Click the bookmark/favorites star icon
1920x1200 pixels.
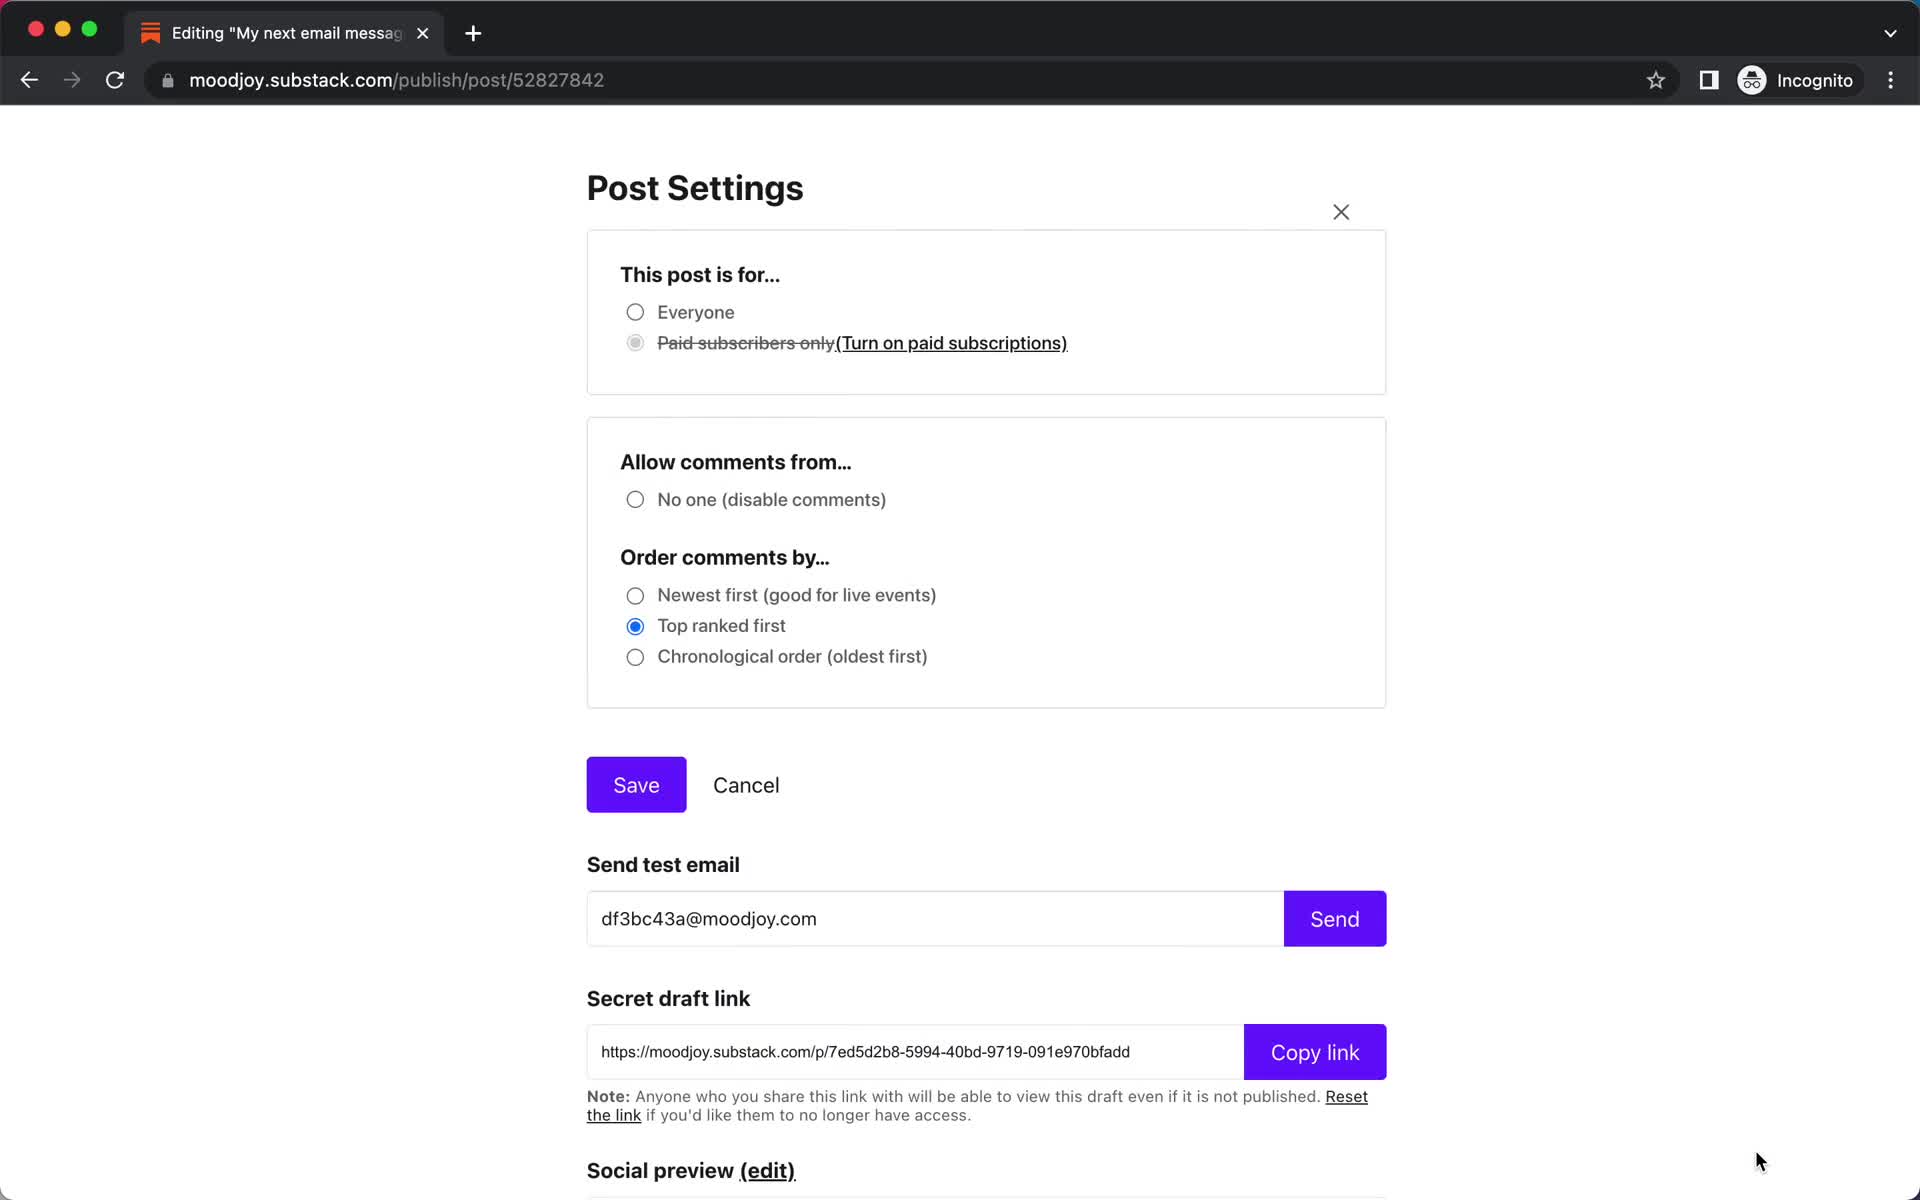pyautogui.click(x=1655, y=80)
